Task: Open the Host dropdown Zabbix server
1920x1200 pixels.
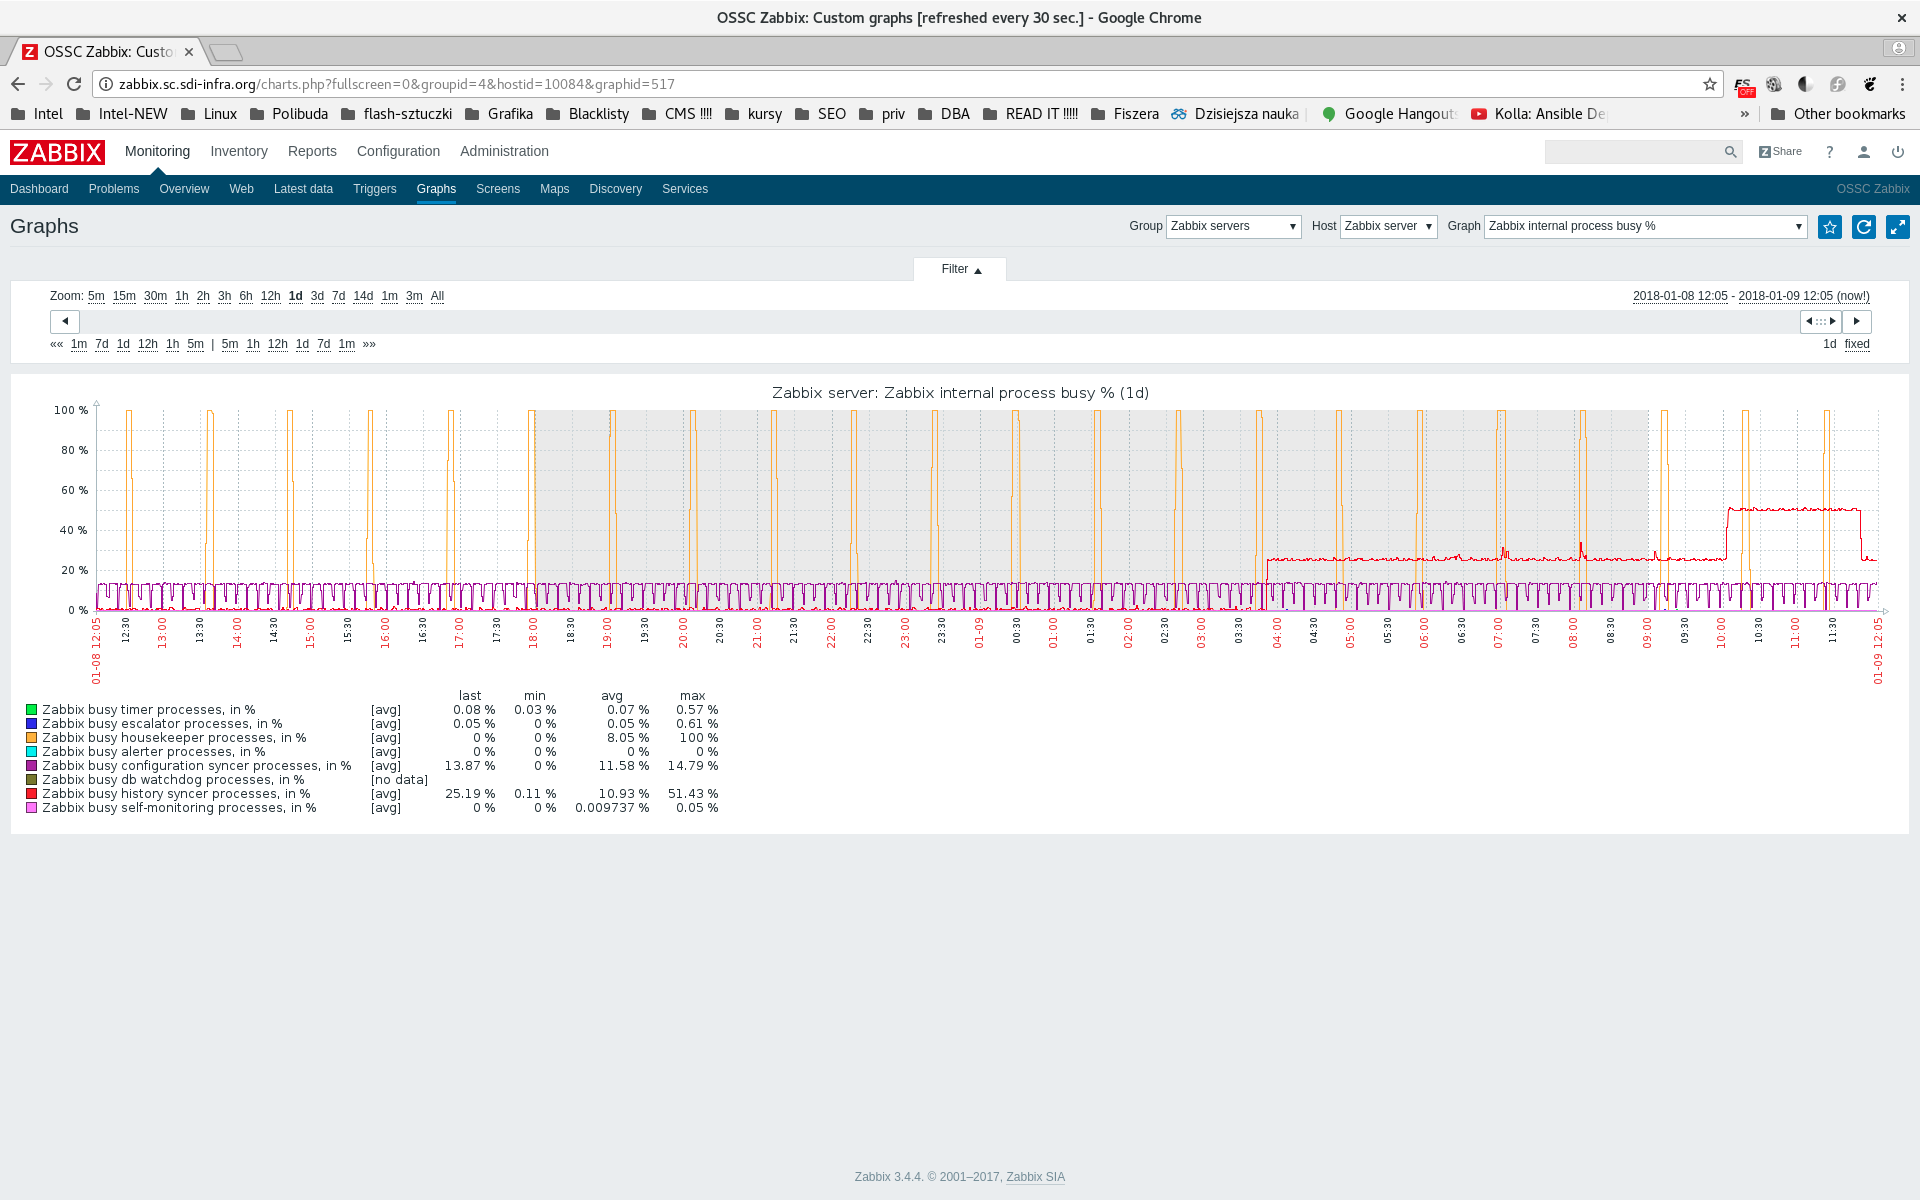Action: (x=1388, y=226)
